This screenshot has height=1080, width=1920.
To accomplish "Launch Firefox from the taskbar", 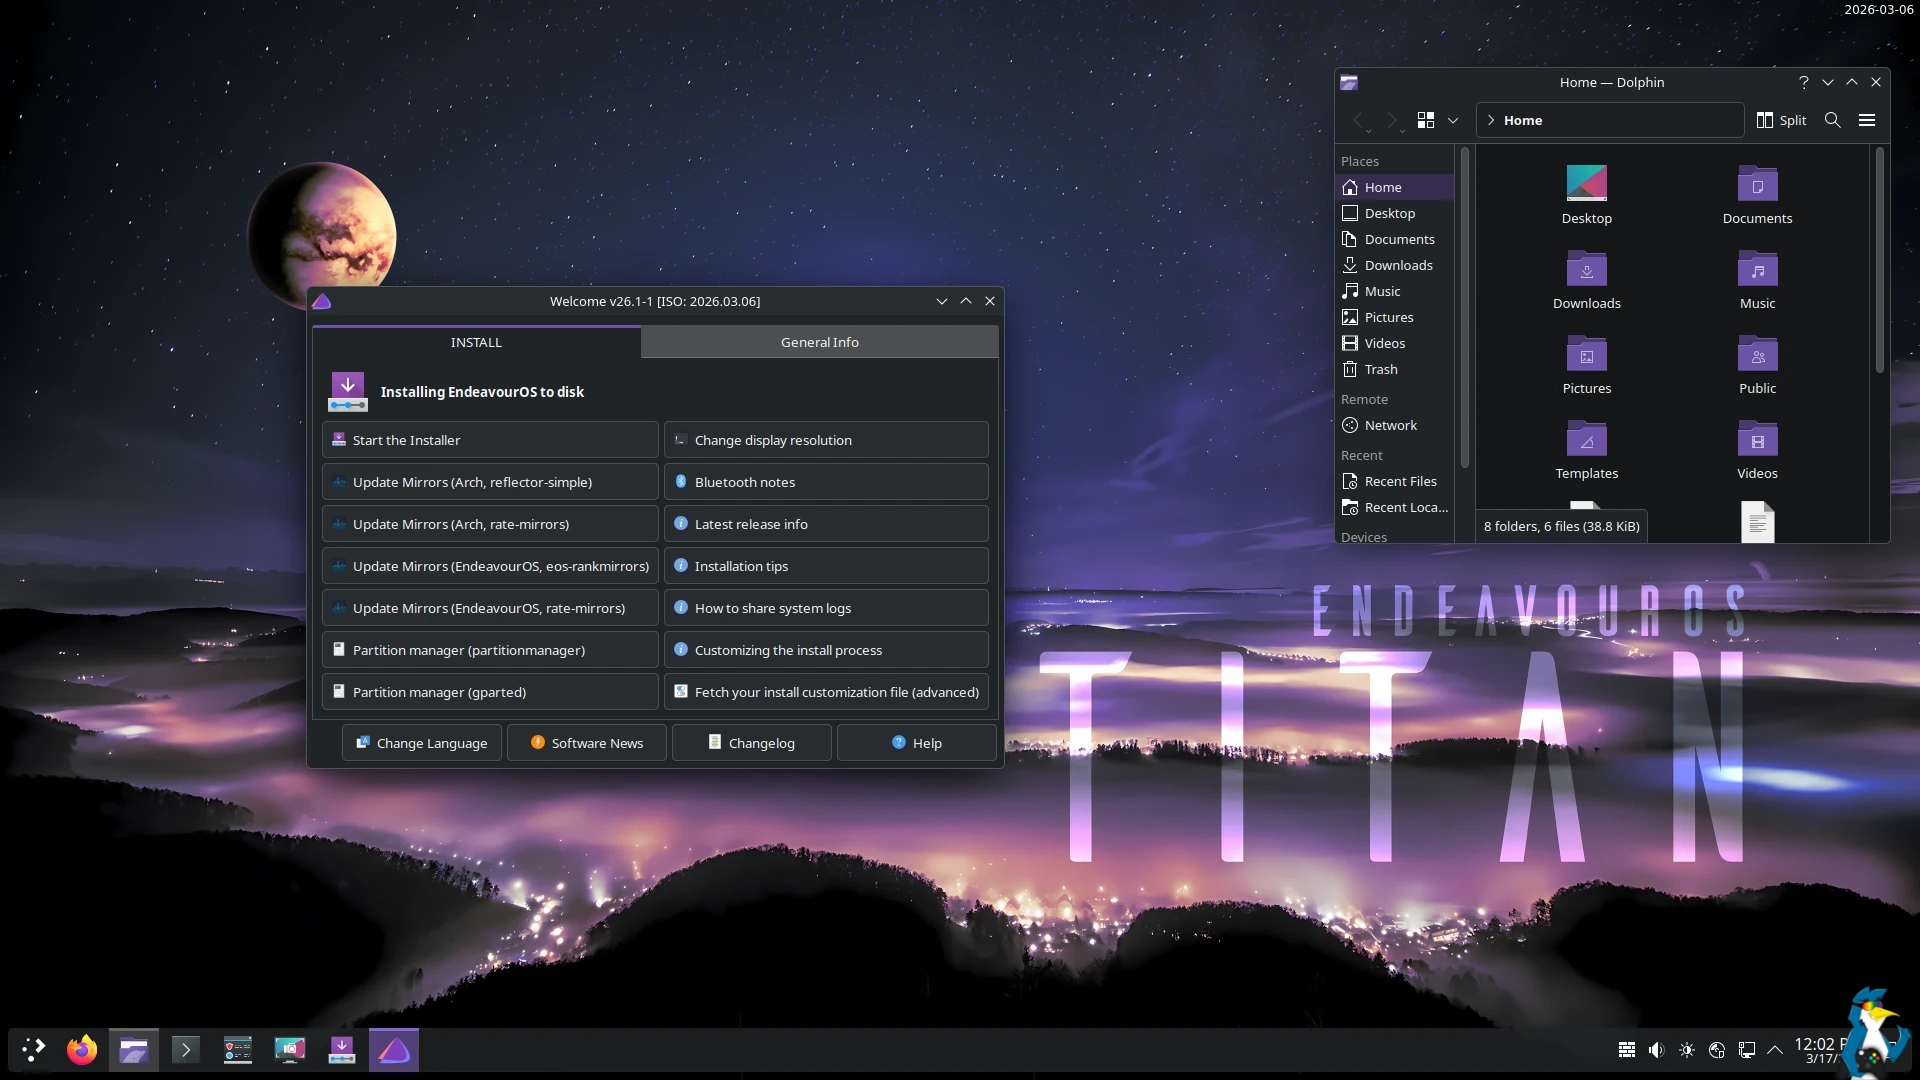I will point(82,1050).
